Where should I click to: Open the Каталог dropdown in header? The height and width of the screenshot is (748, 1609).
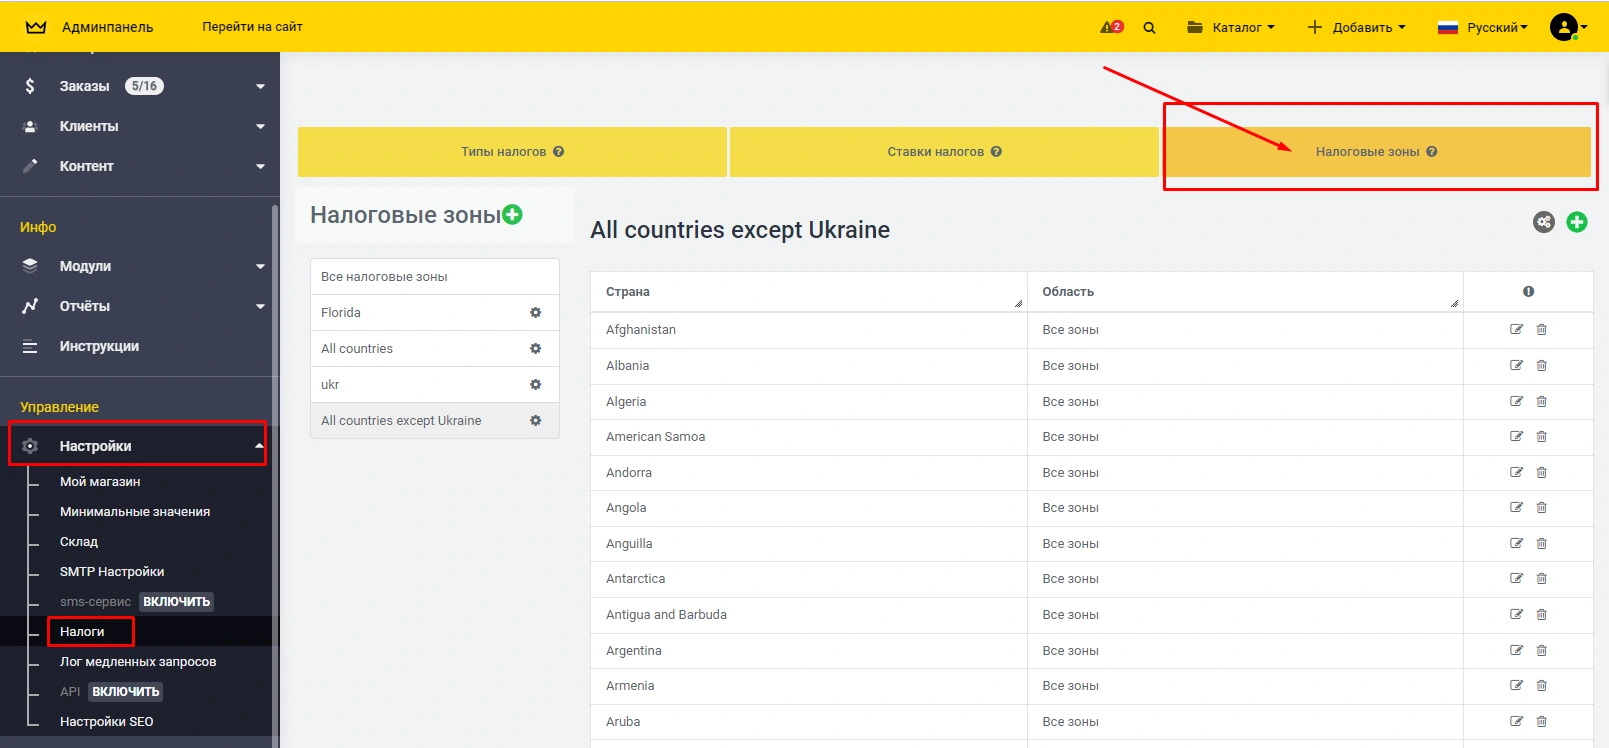[x=1230, y=28]
